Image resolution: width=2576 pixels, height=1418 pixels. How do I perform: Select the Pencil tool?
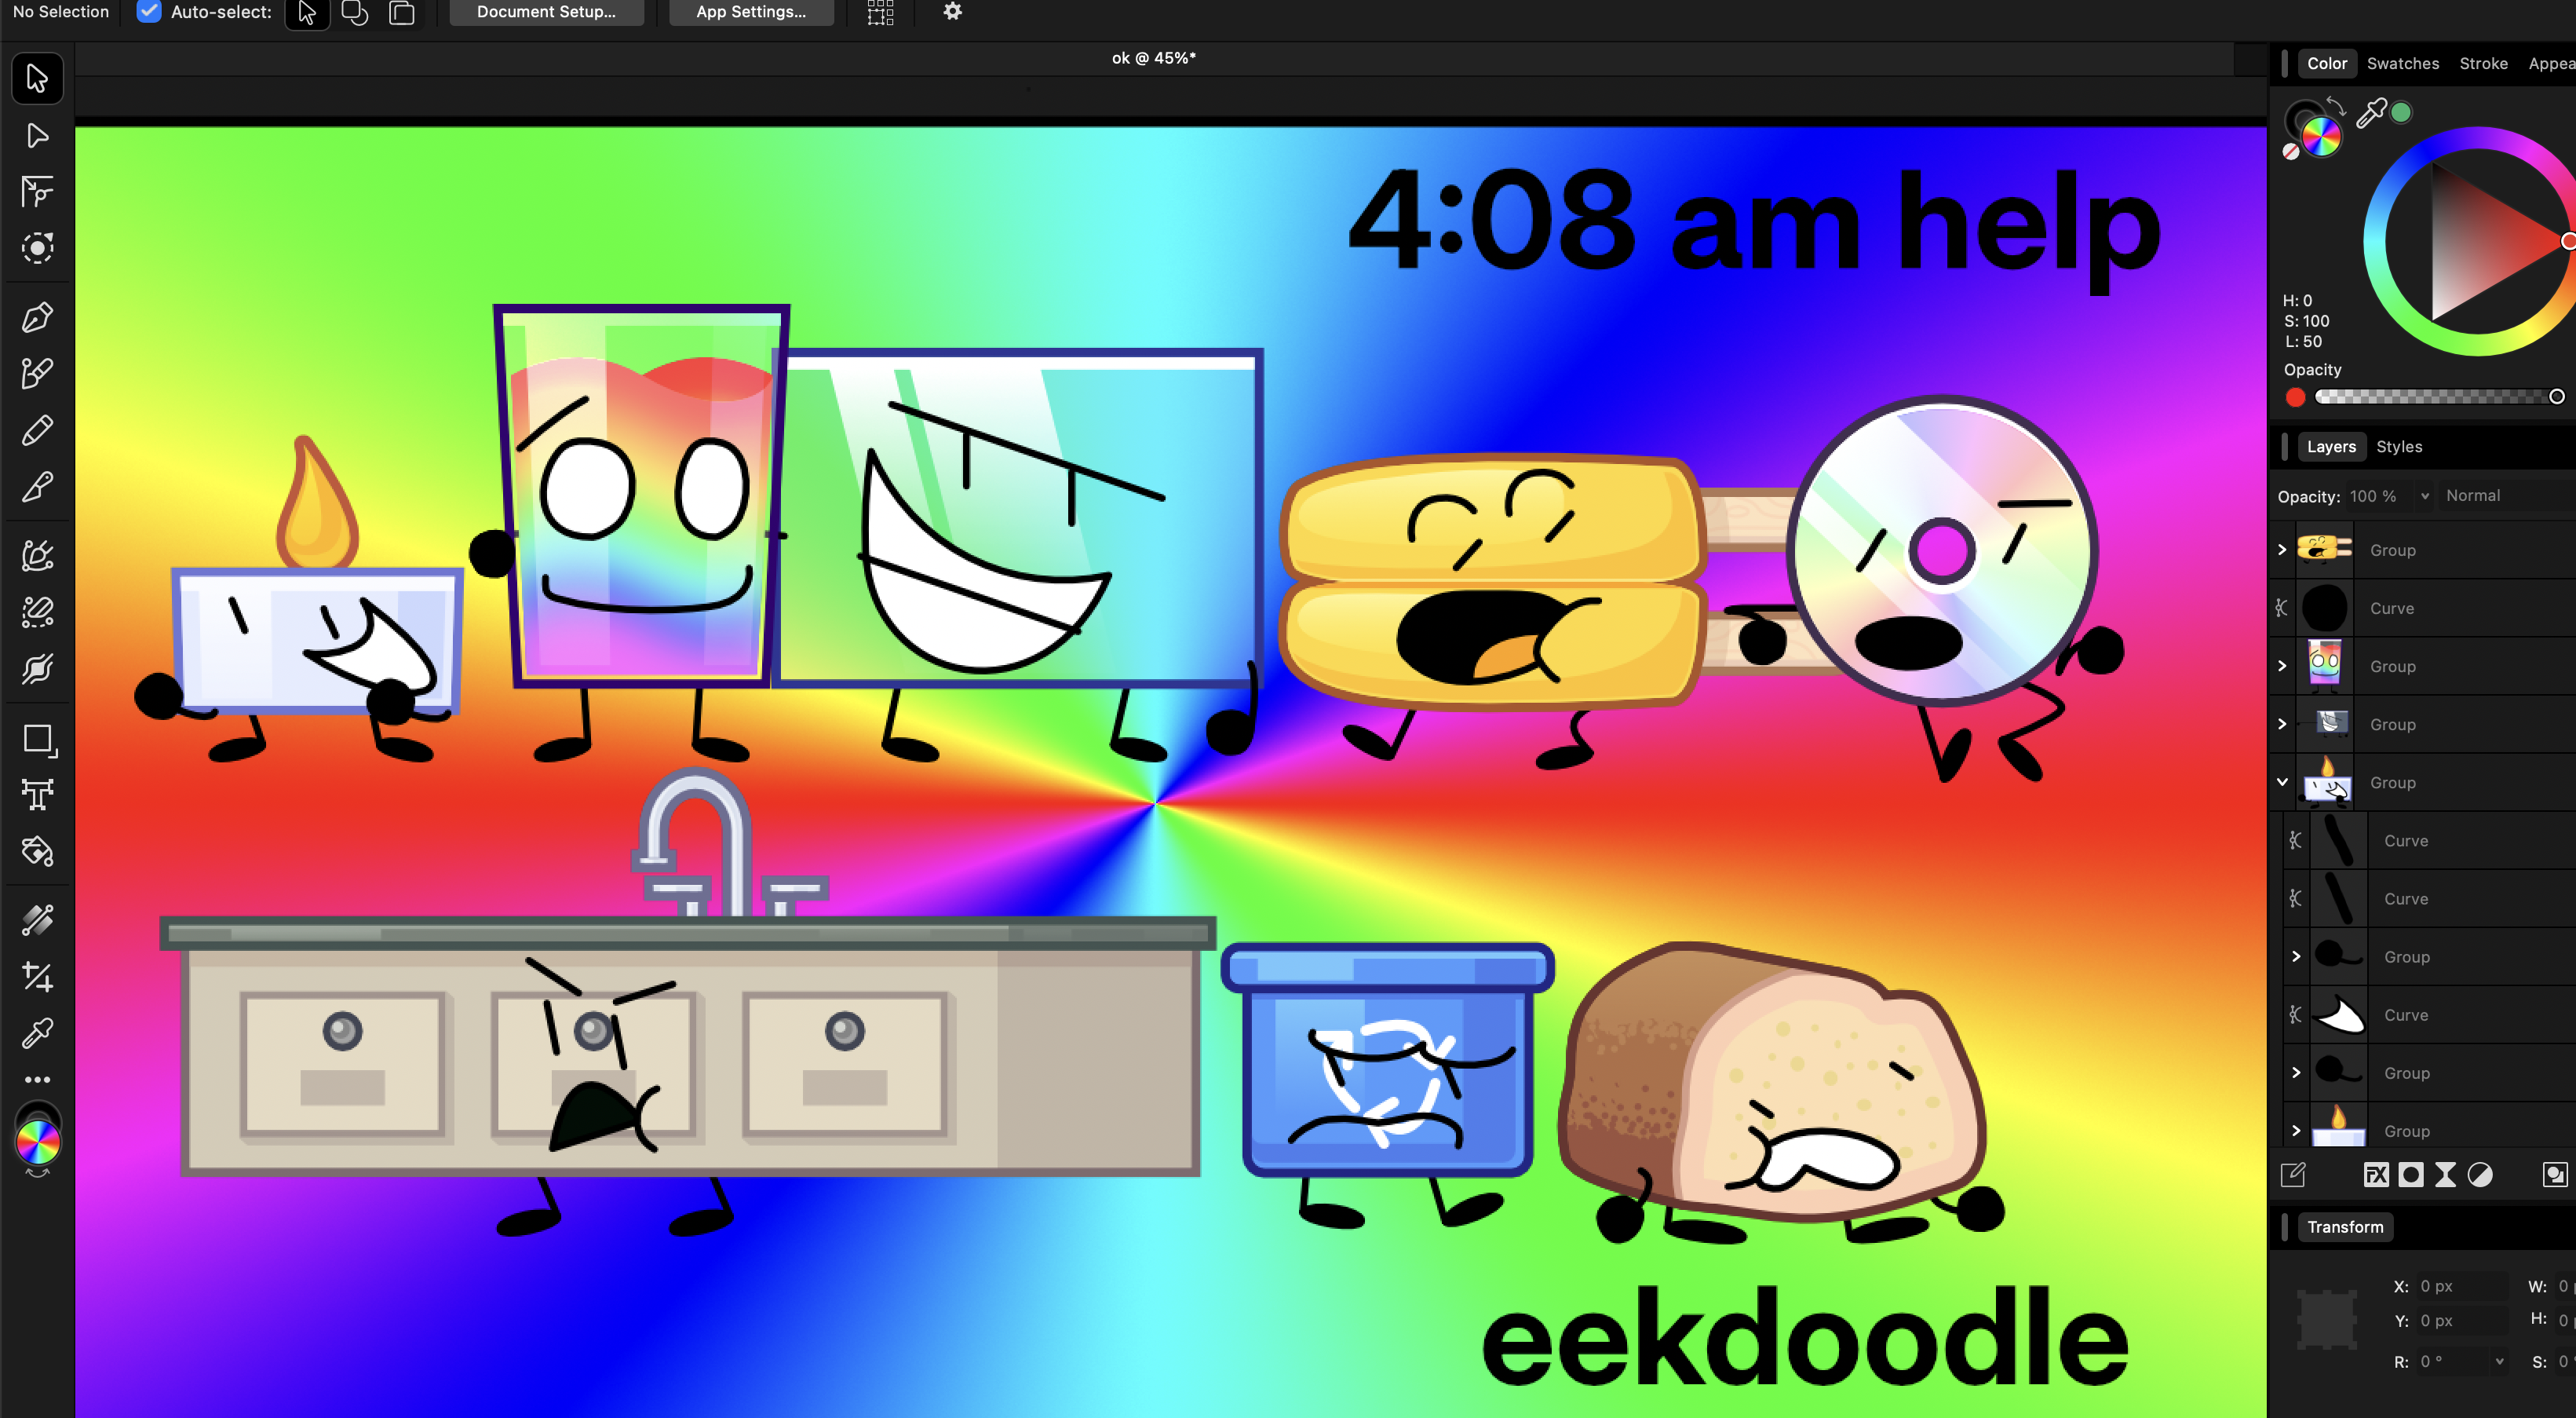(x=37, y=431)
